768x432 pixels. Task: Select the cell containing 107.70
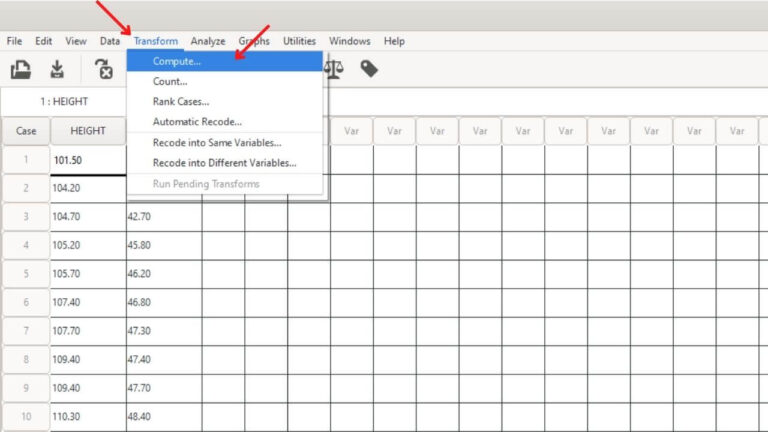click(88, 331)
